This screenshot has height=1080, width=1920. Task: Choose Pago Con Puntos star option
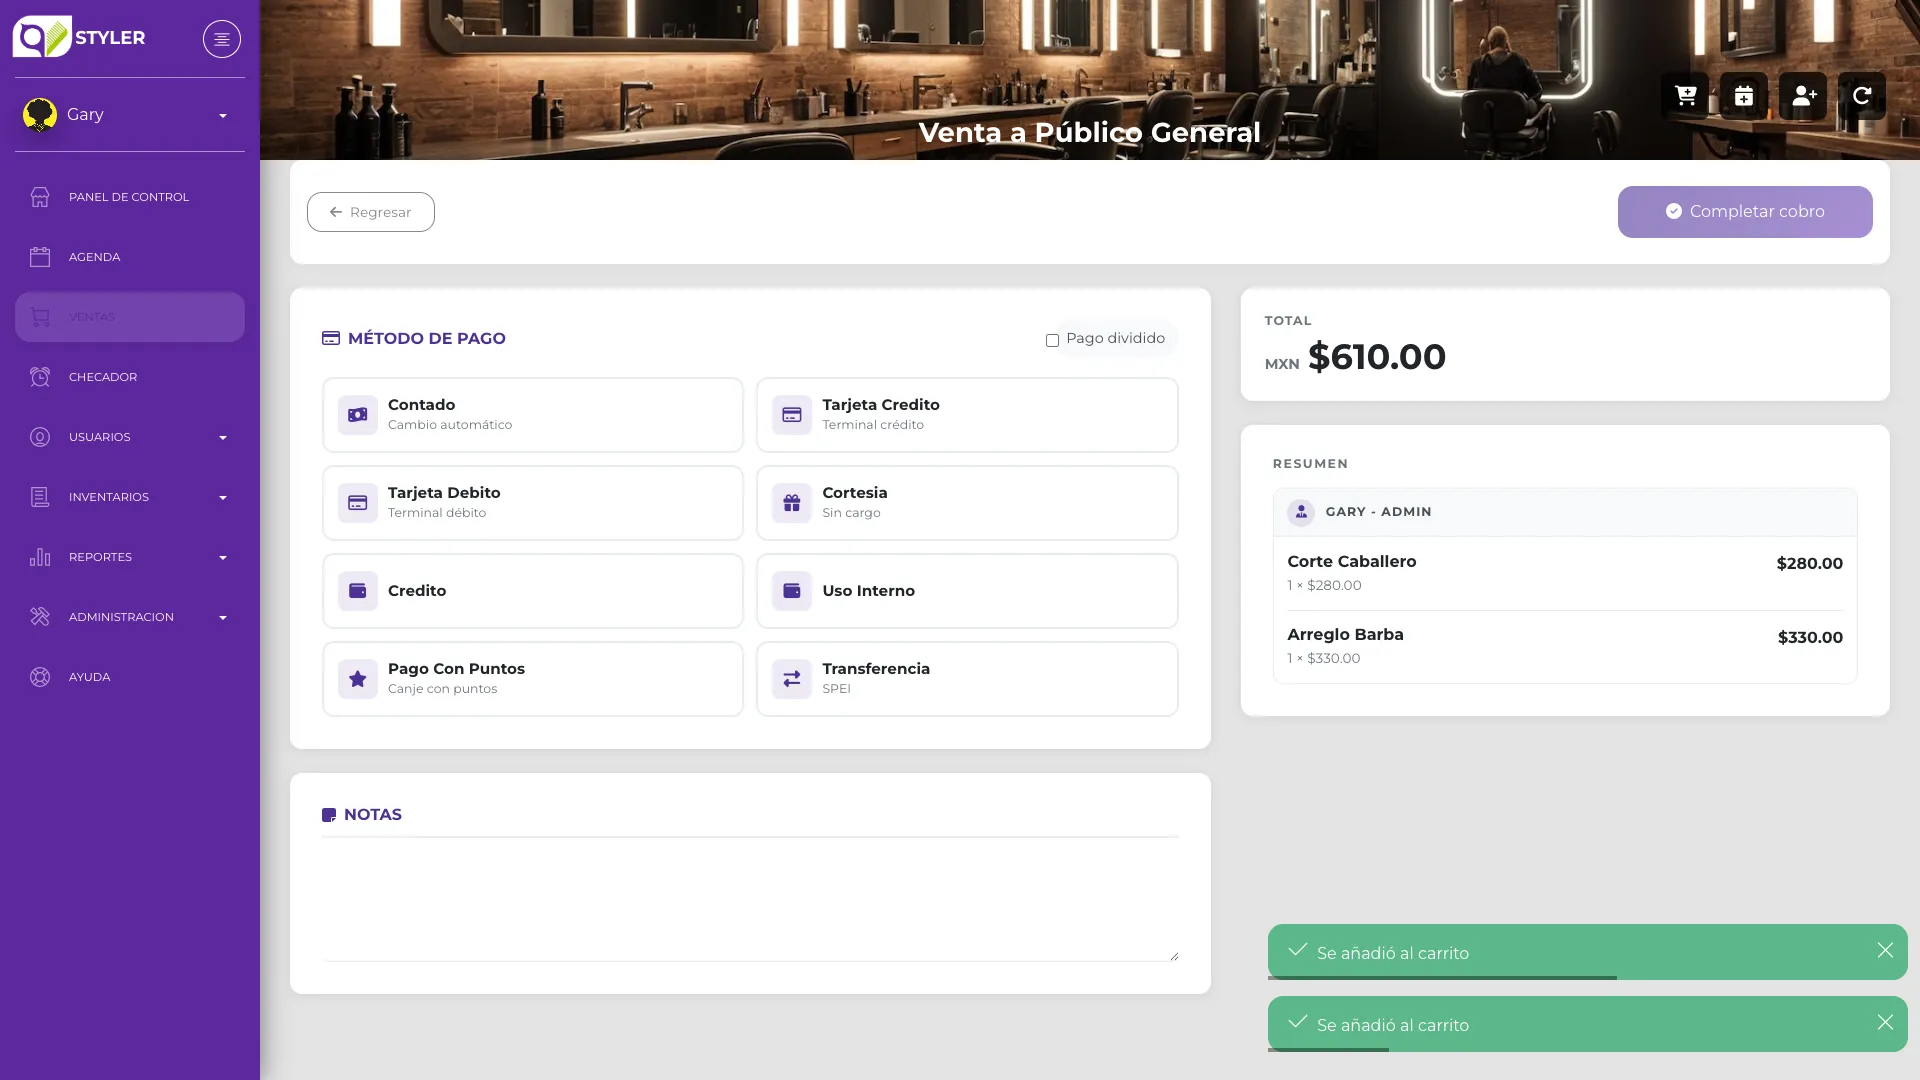coord(533,679)
